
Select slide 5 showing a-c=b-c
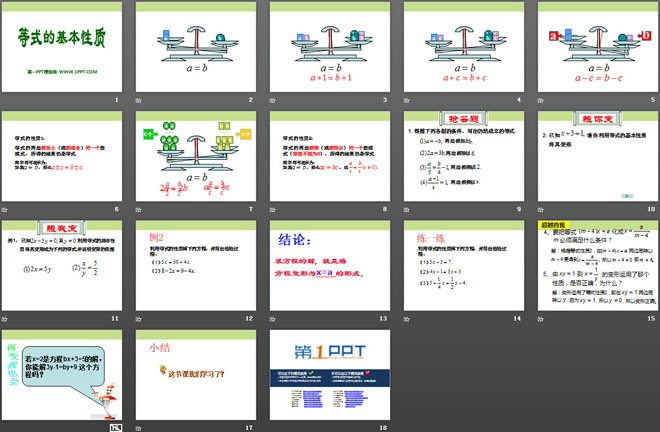click(598, 47)
